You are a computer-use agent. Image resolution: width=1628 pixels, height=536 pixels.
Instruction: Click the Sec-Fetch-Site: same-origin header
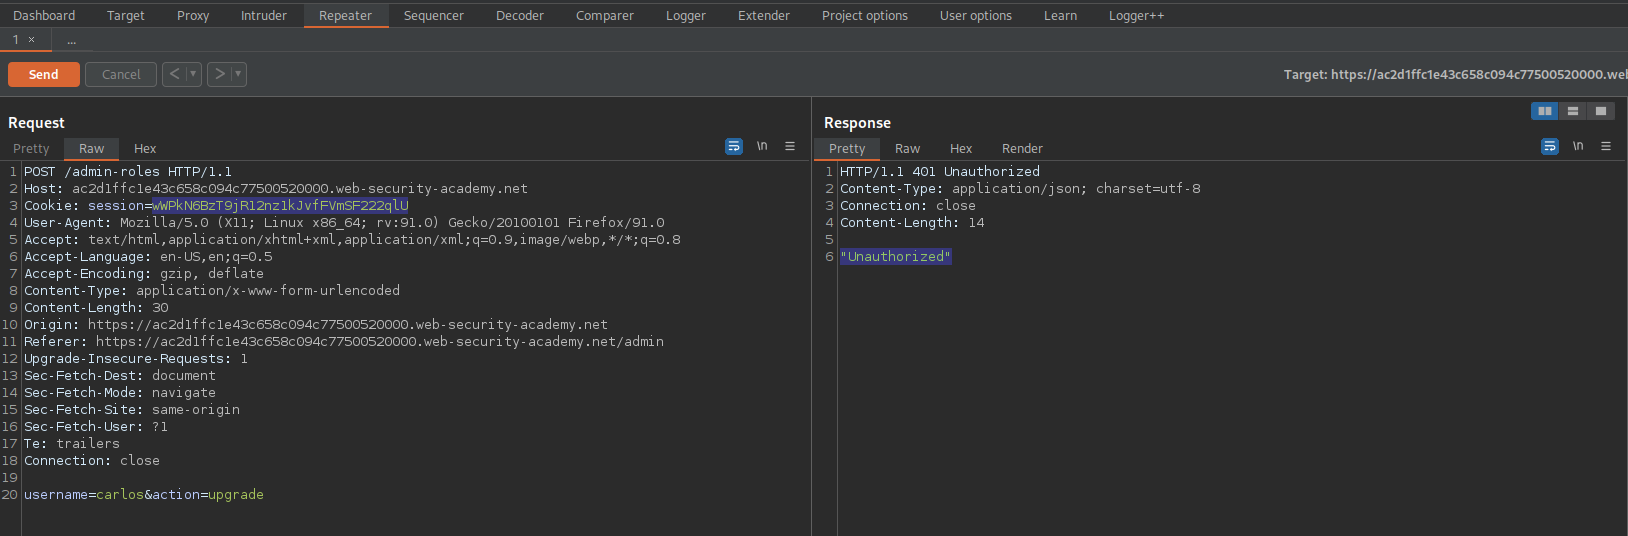coord(132,410)
